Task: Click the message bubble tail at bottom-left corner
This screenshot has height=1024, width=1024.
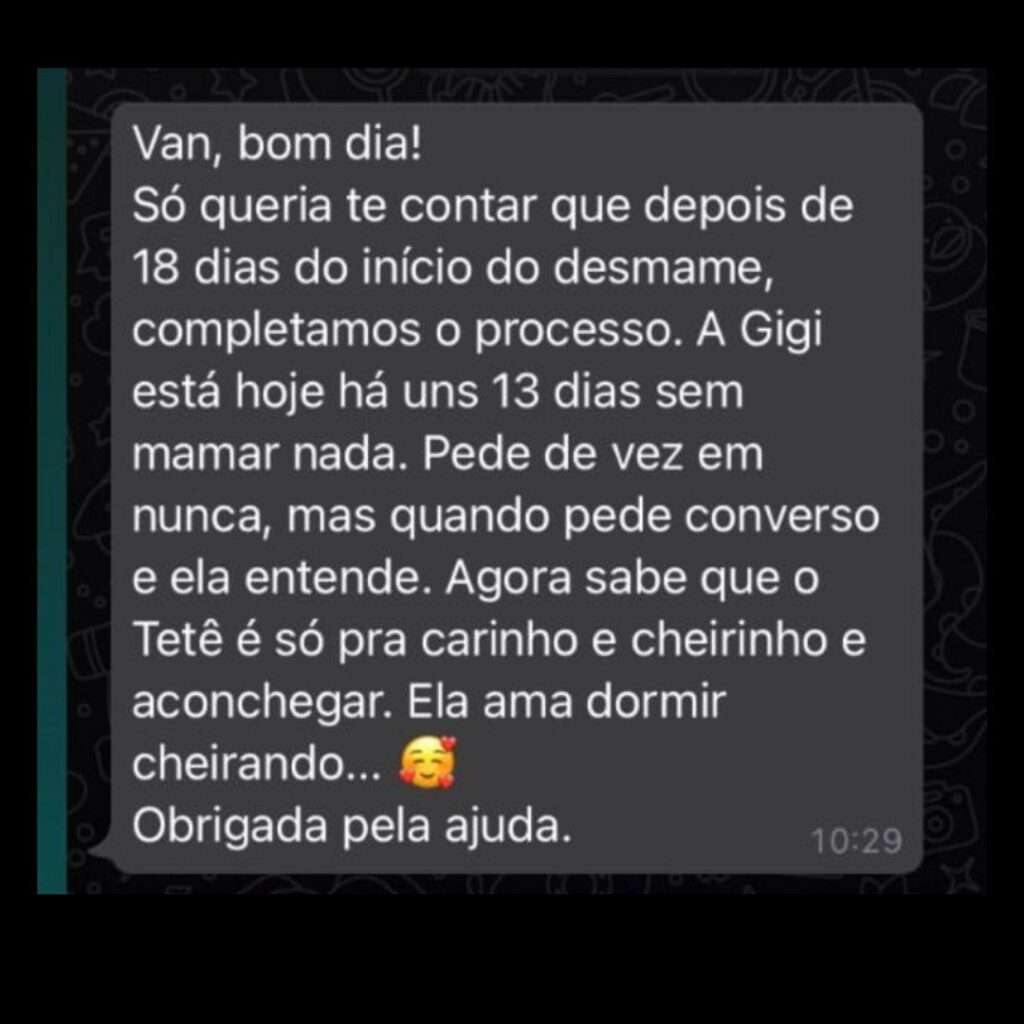Action: pos(101,852)
